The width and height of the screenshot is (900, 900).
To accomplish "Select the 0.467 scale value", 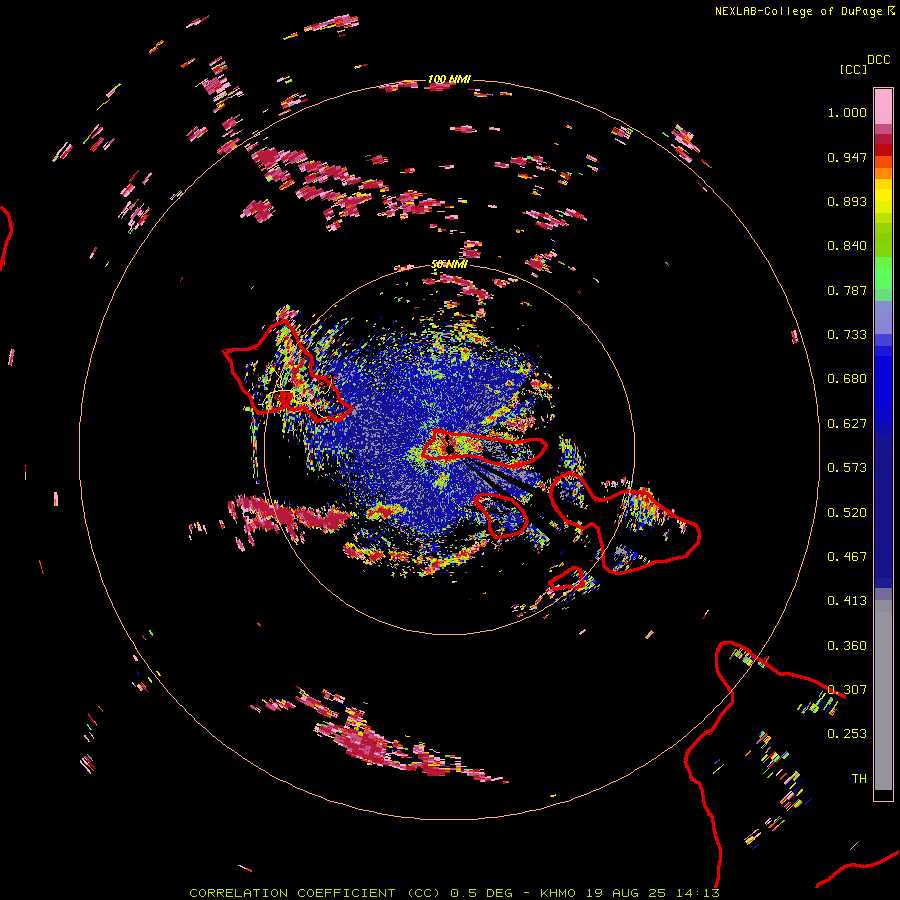I will [847, 557].
